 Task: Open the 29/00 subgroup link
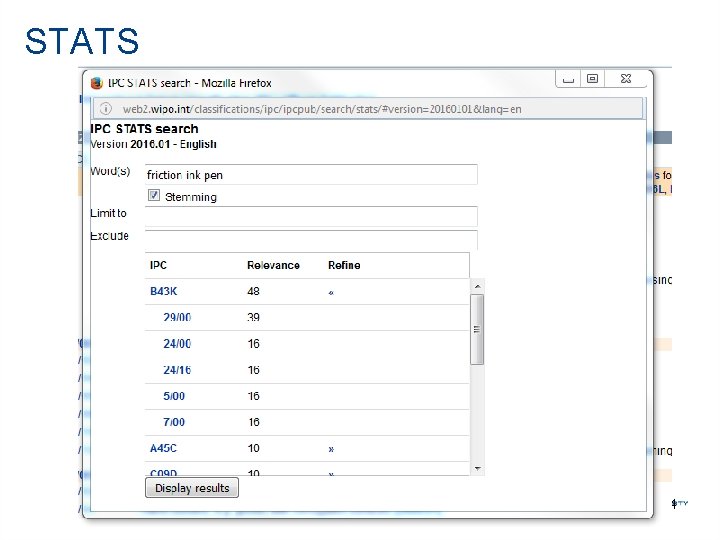pos(177,317)
